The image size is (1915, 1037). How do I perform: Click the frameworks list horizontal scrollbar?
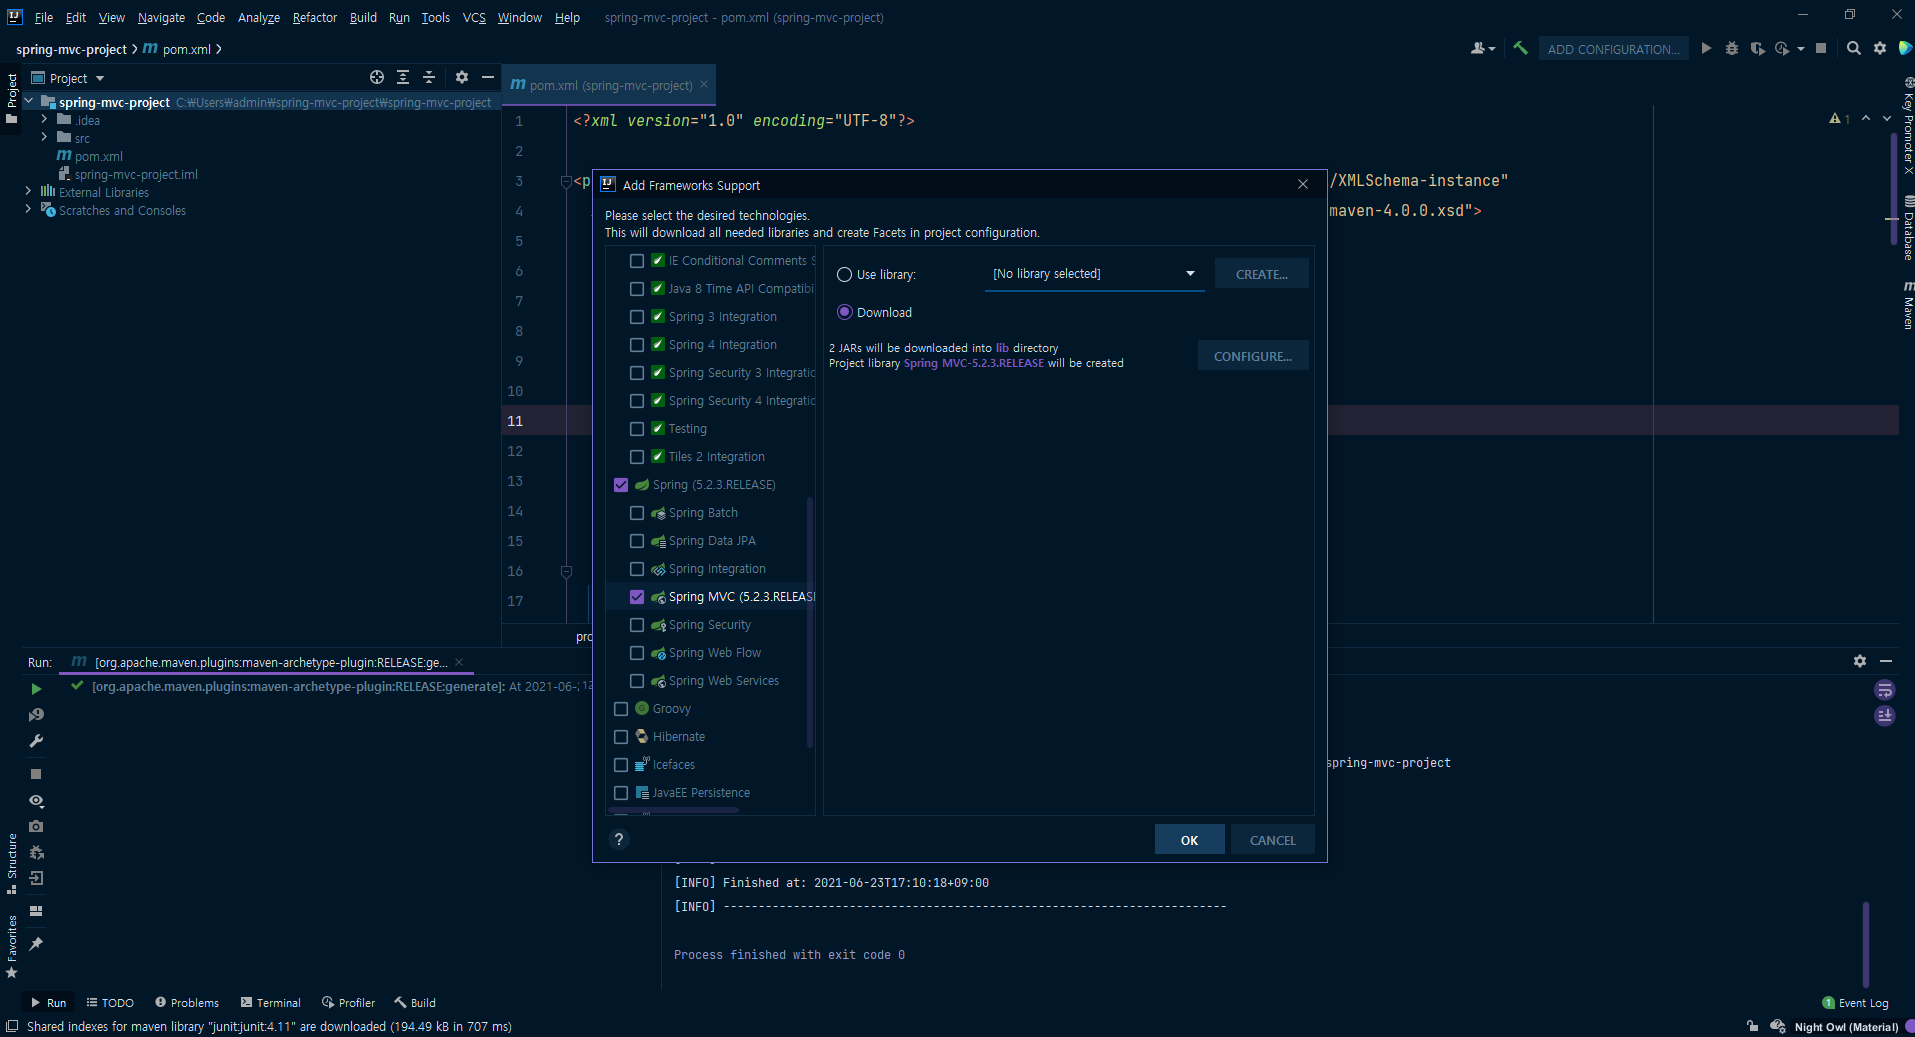point(673,810)
